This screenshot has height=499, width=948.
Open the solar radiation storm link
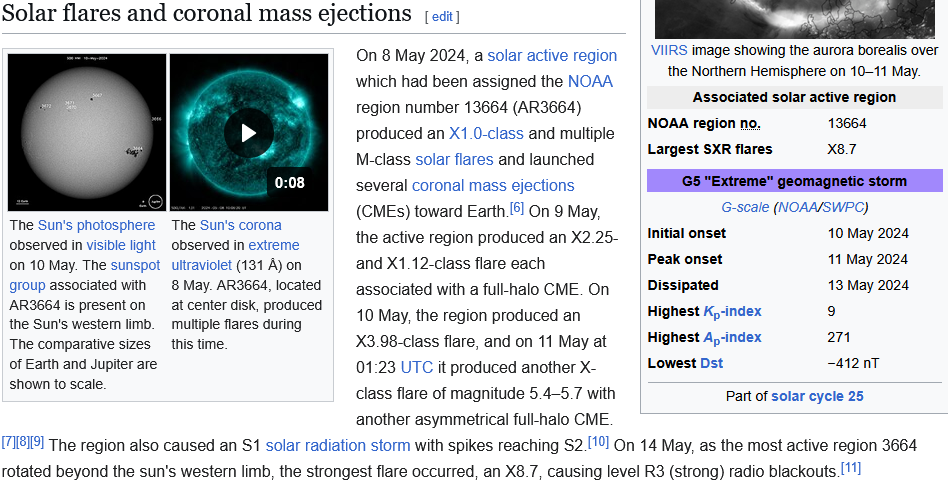[x=338, y=446]
